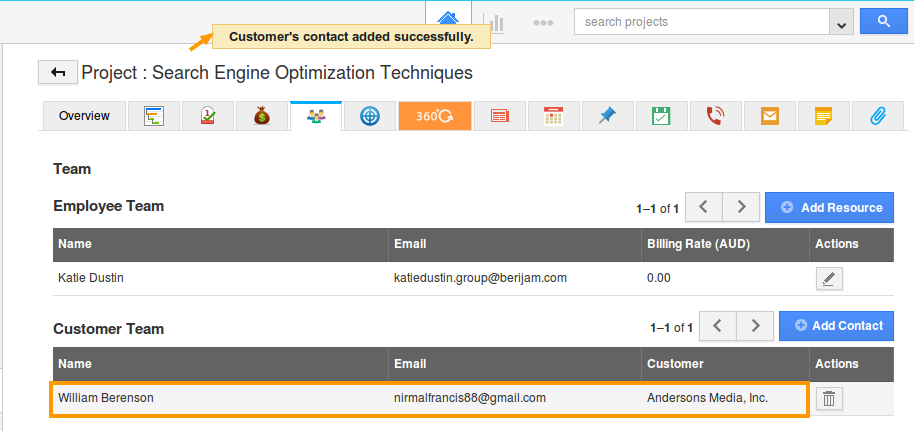Edit Katie Dustin with pencil icon
The image size is (914, 431).
(x=829, y=279)
